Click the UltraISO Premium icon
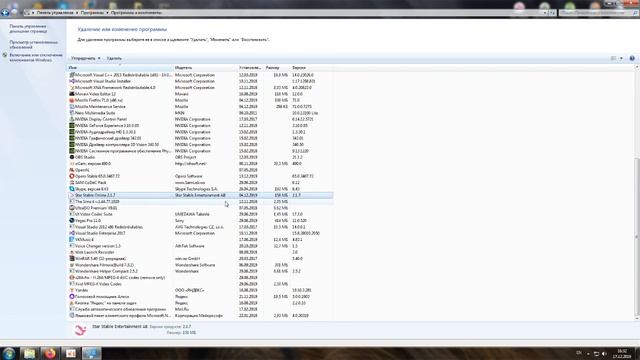This screenshot has height=360, width=640. [x=72, y=208]
